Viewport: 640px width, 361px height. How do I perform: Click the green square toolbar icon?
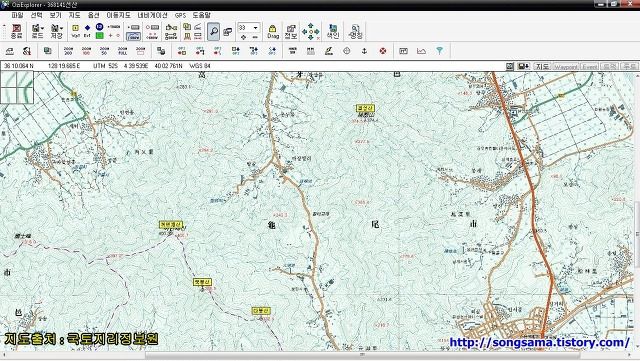pos(99,36)
